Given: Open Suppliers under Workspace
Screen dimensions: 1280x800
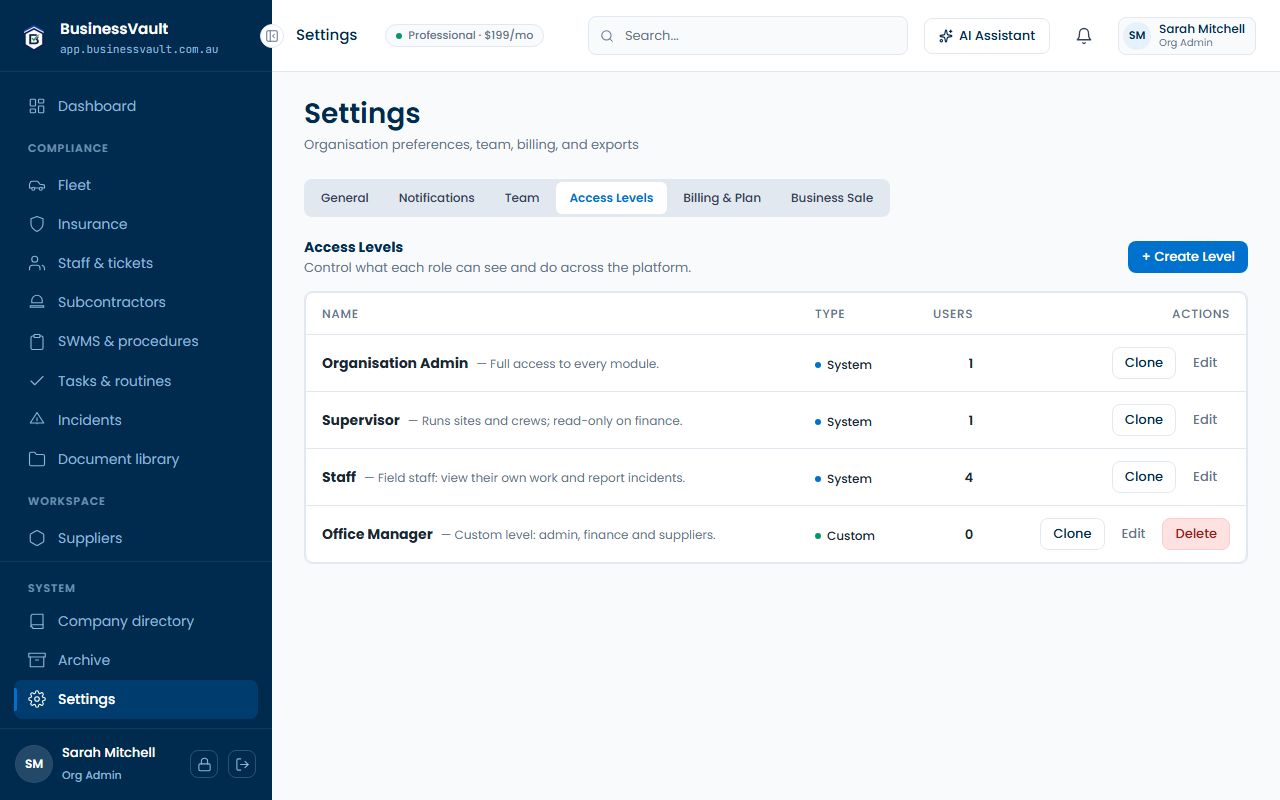Looking at the screenshot, I should point(136,538).
